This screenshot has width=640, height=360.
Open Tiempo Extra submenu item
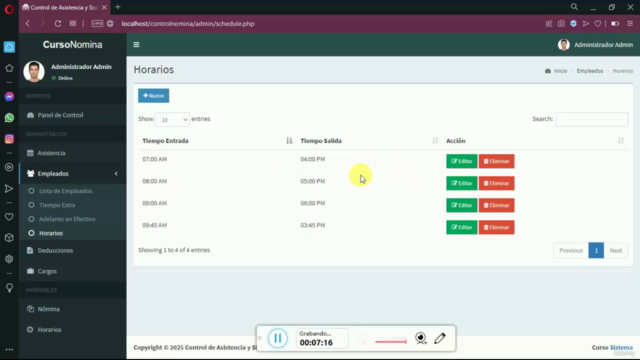[x=57, y=205]
